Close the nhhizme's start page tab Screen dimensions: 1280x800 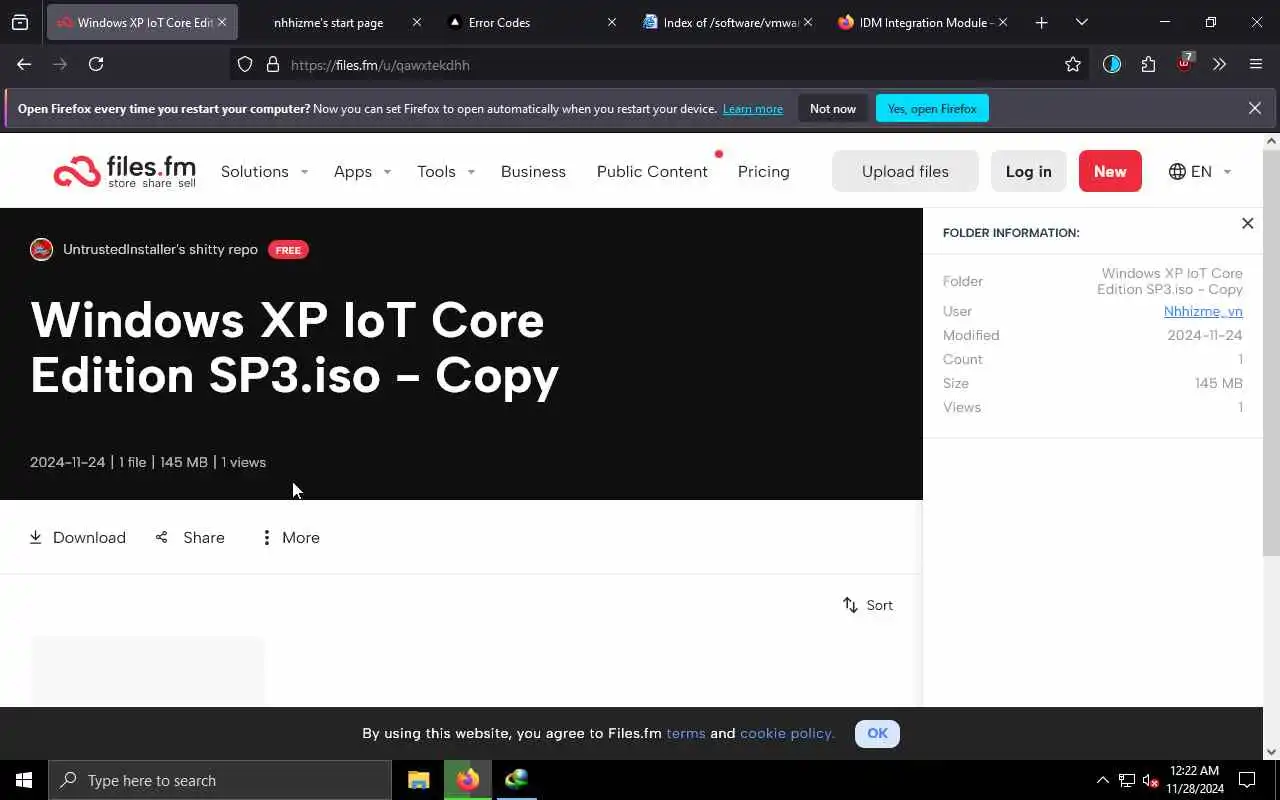click(x=417, y=22)
